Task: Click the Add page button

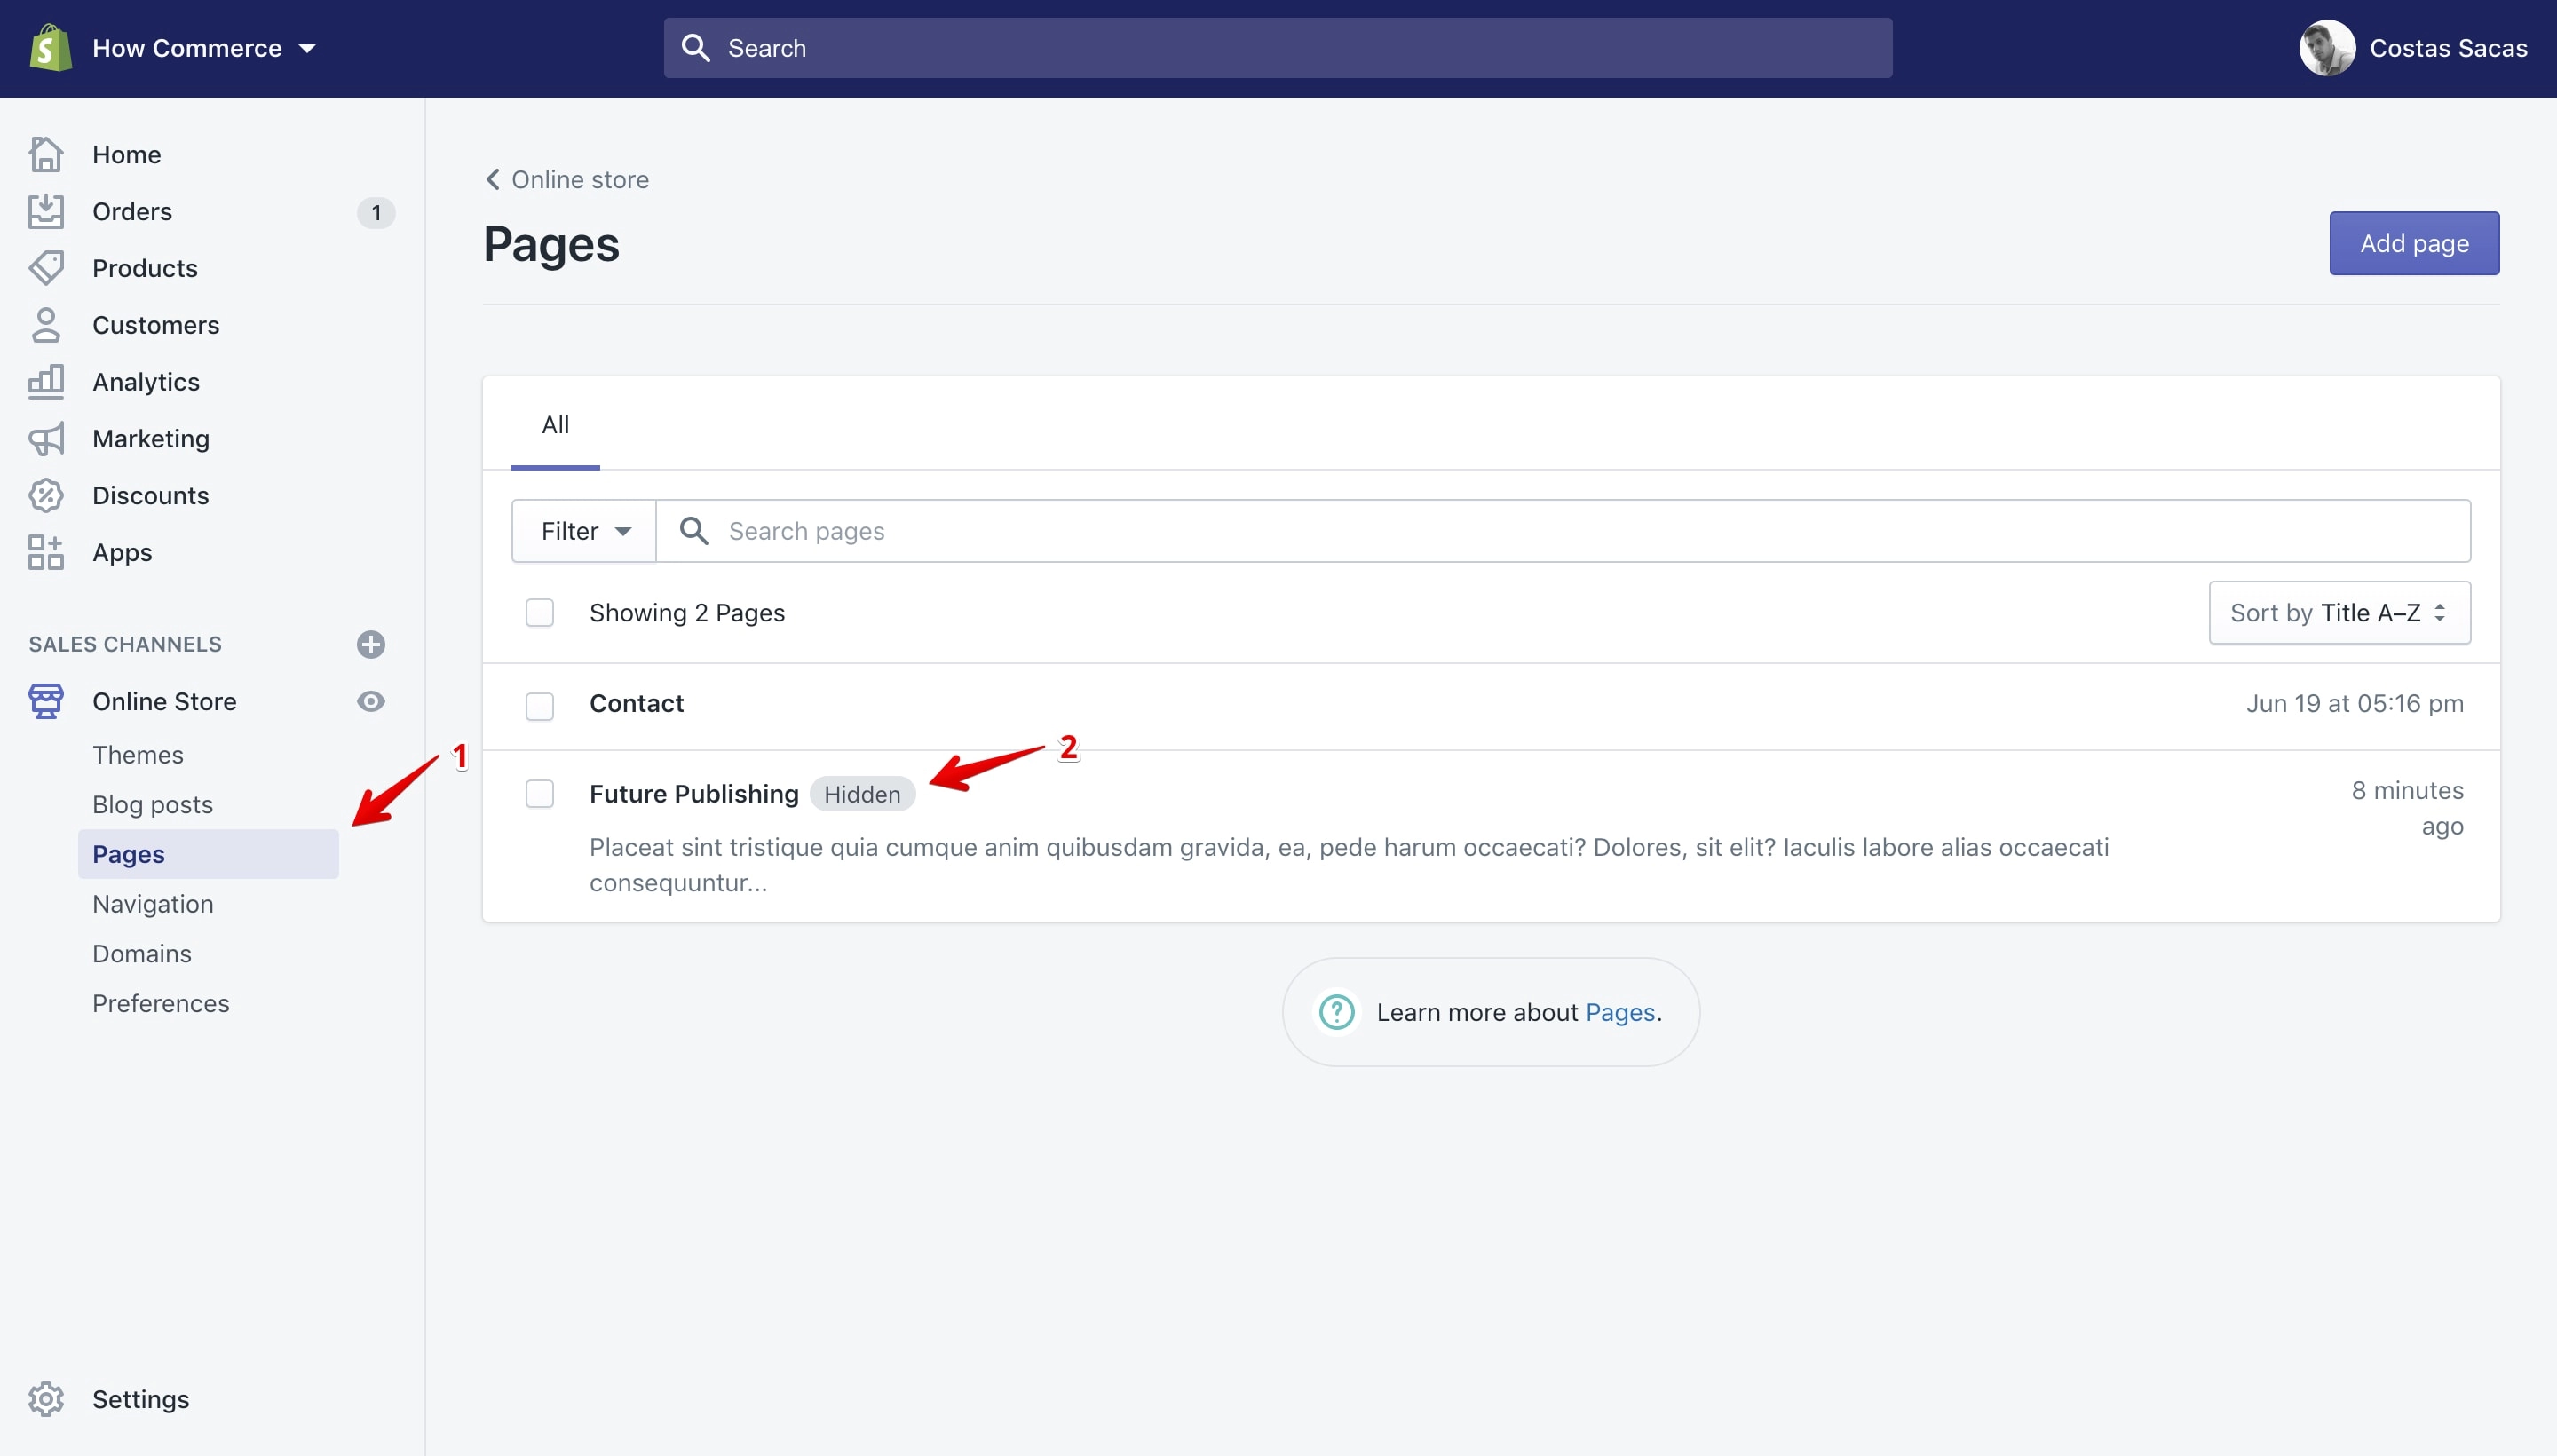Action: click(x=2414, y=243)
